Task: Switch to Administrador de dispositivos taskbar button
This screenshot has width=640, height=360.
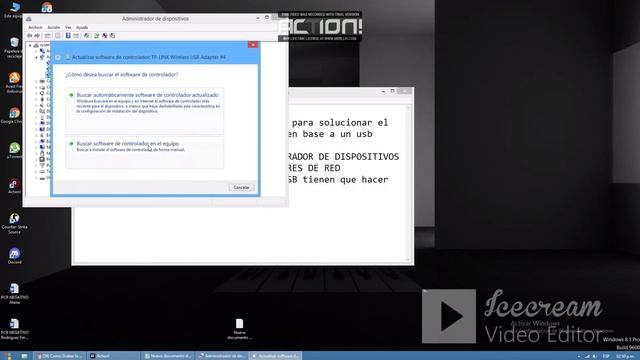Action: pos(222,356)
